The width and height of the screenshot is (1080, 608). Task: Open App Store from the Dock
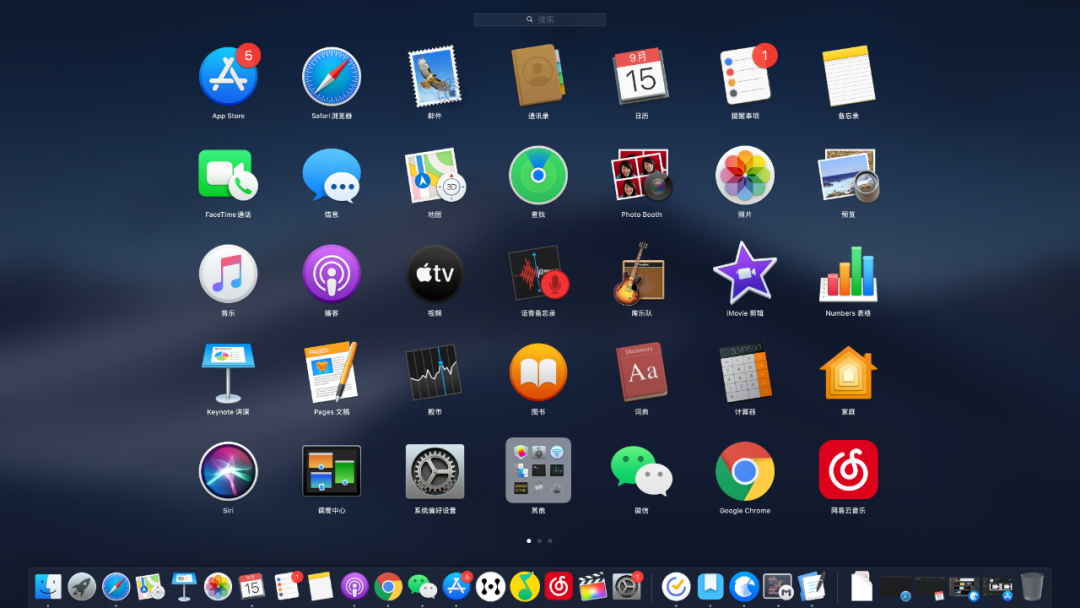457,586
